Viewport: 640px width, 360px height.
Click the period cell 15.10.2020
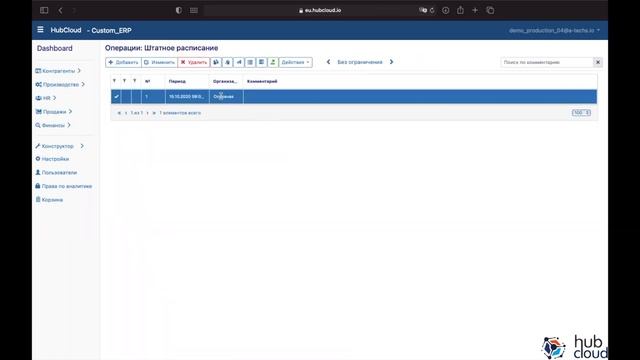click(187, 97)
